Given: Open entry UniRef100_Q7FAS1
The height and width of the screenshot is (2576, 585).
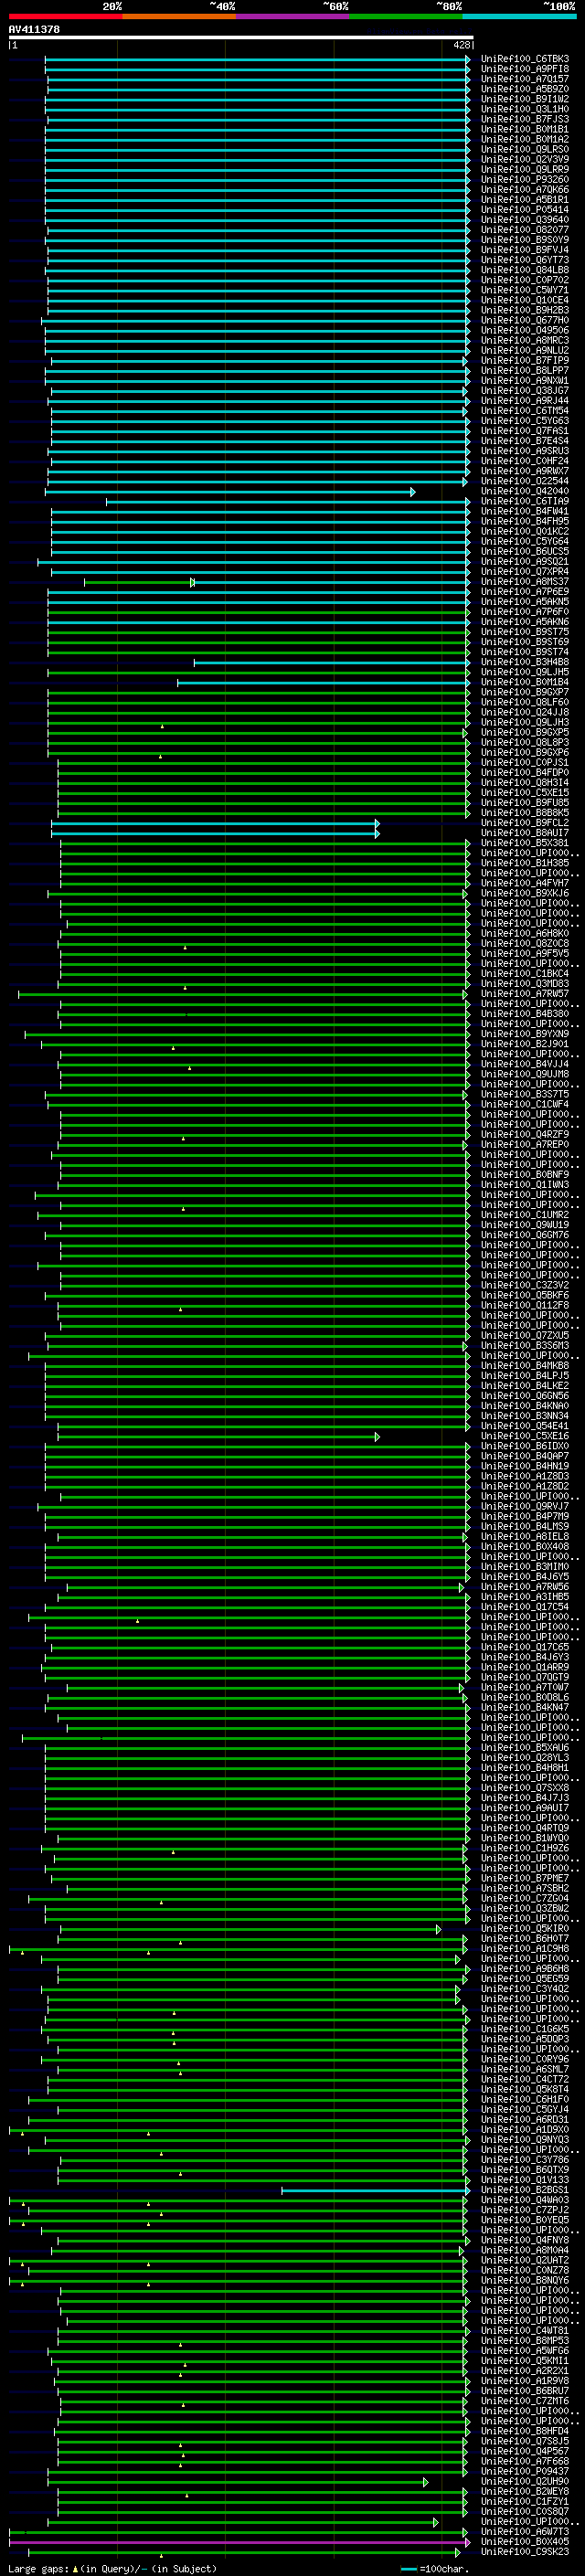Looking at the screenshot, I should pyautogui.click(x=525, y=431).
